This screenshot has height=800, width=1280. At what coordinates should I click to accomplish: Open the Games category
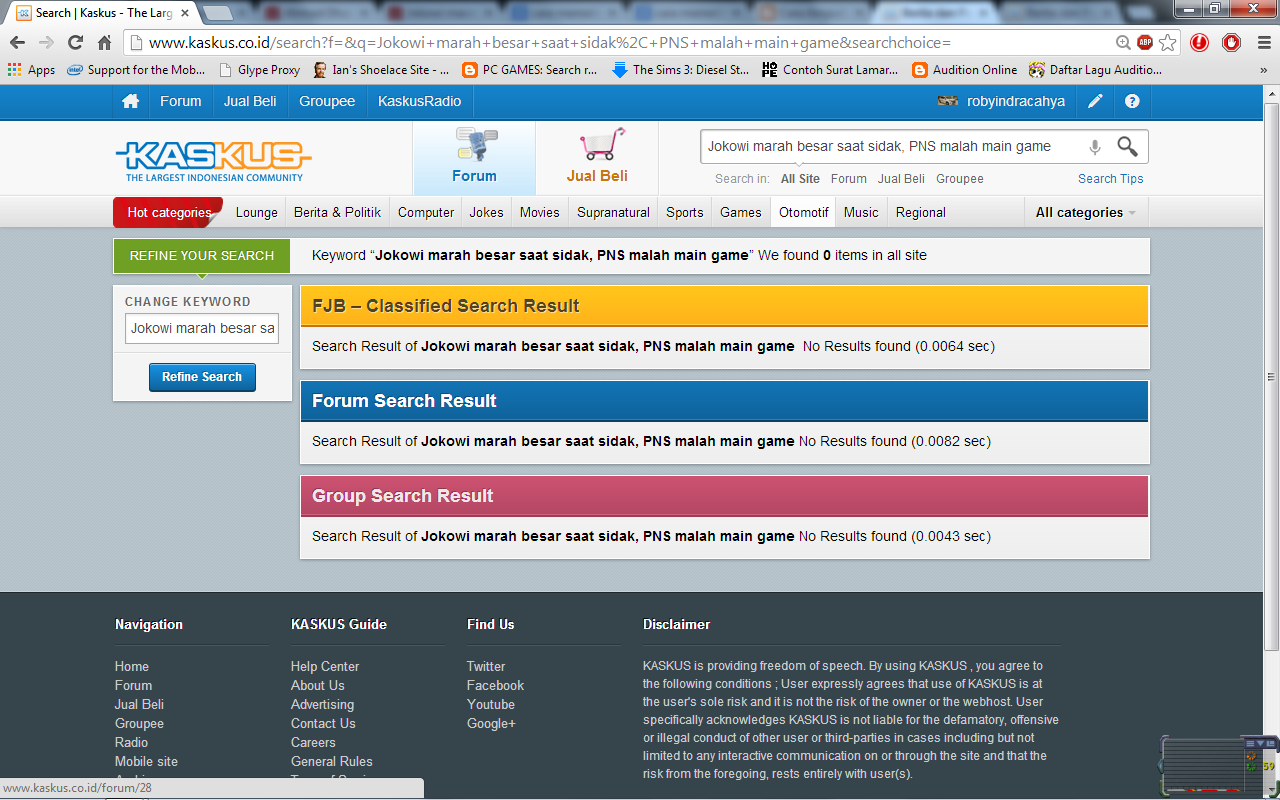pyautogui.click(x=741, y=212)
